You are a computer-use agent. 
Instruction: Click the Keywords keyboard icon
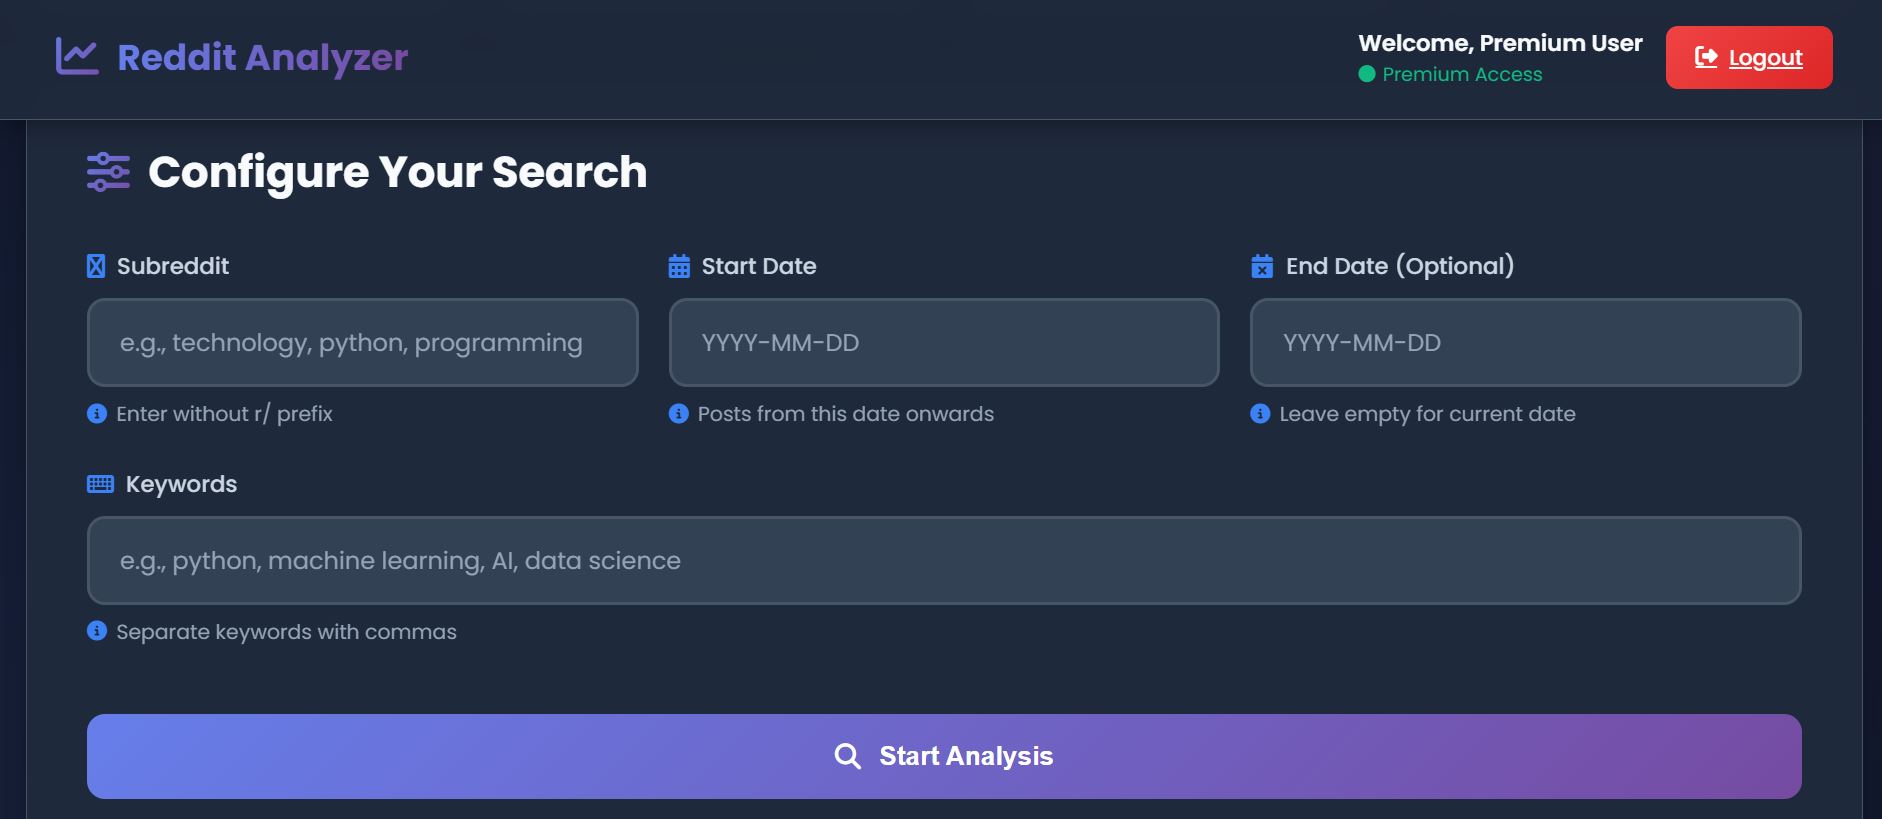(x=100, y=484)
